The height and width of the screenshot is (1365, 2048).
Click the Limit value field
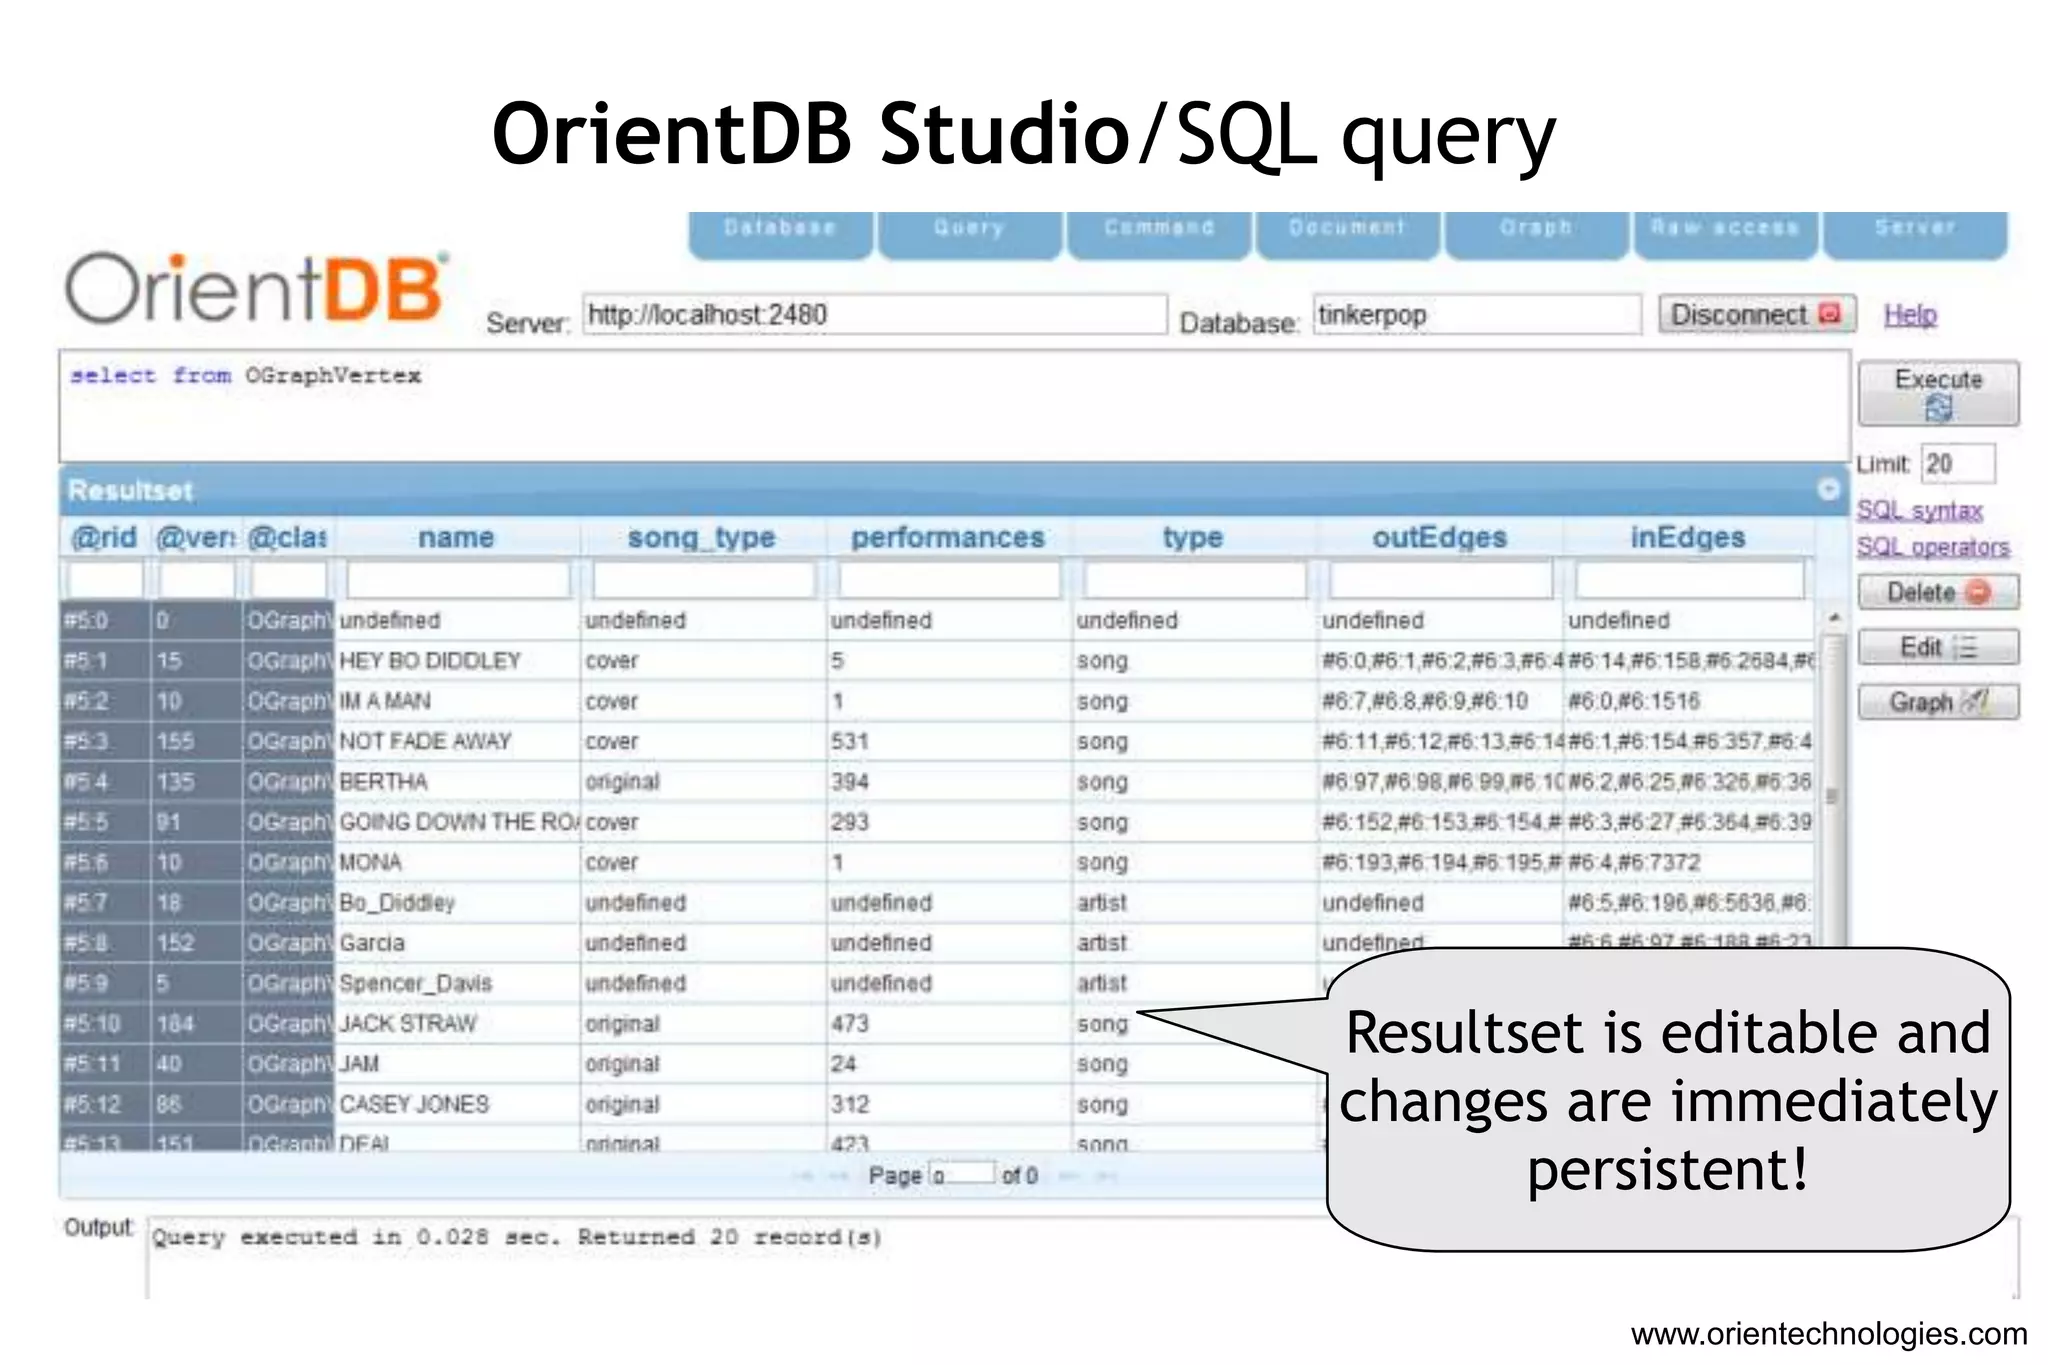pyautogui.click(x=1958, y=464)
